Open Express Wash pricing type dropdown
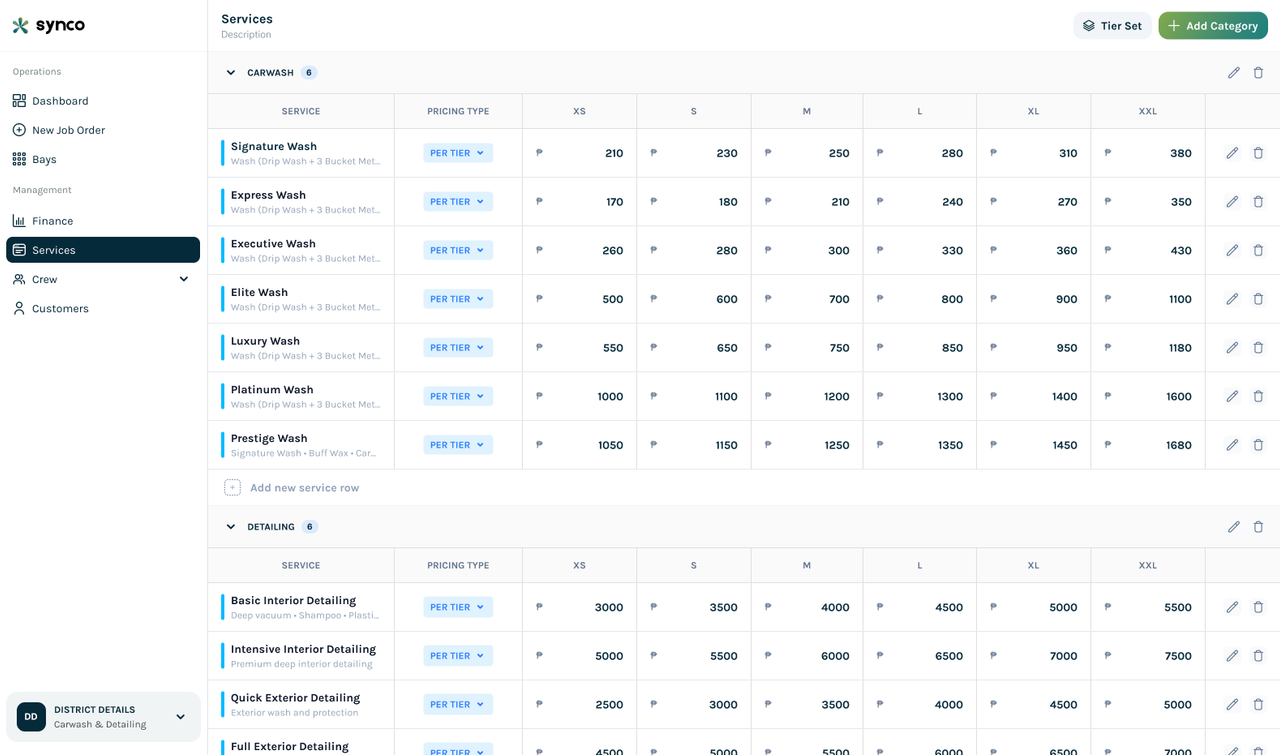 458,202
